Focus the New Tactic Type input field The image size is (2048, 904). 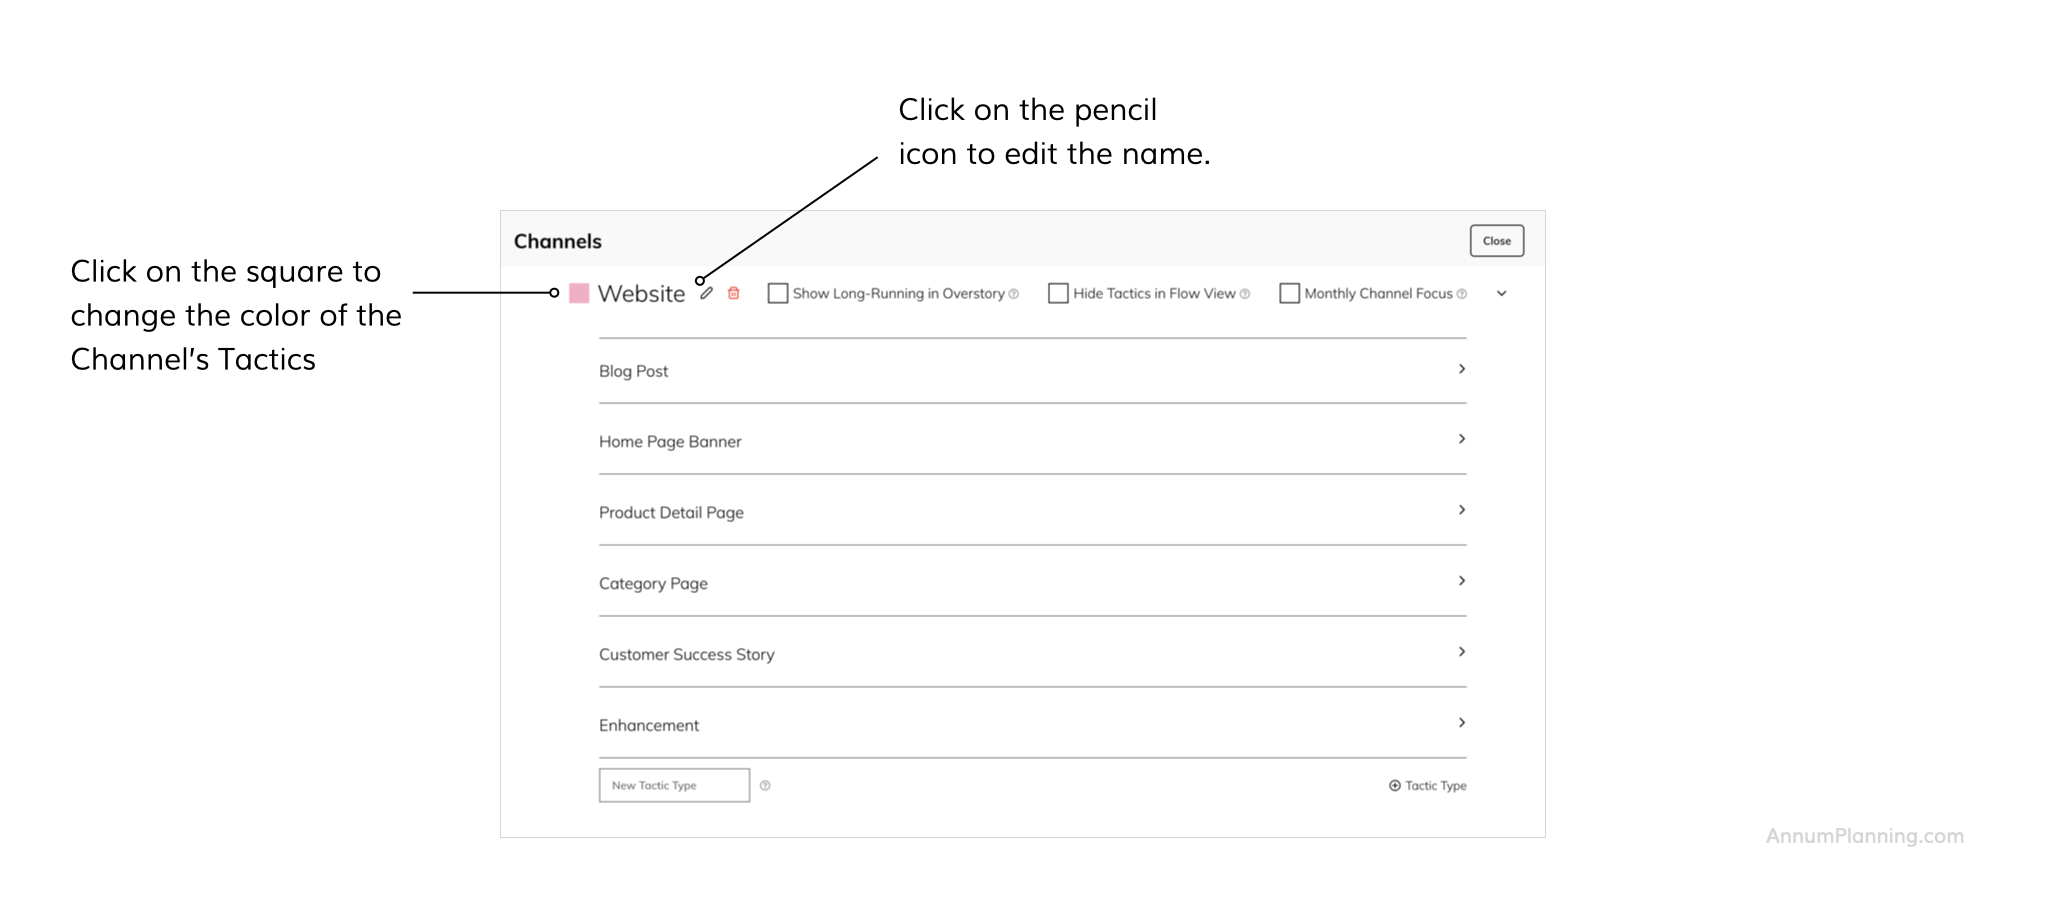tap(674, 786)
